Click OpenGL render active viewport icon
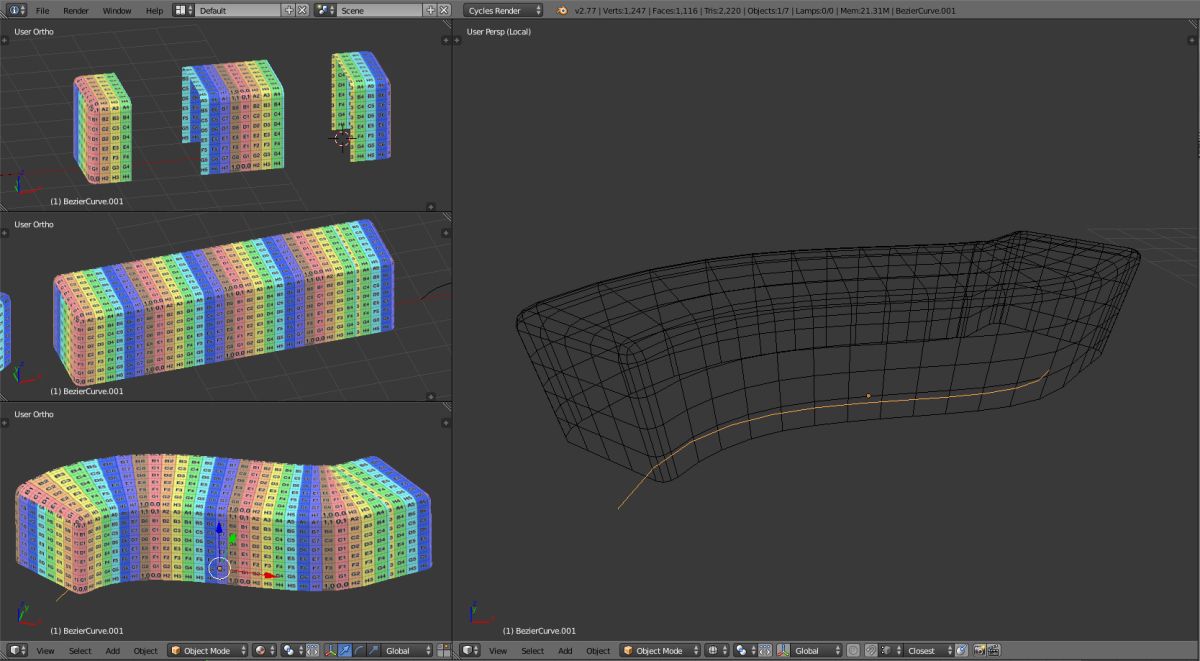The width and height of the screenshot is (1200, 661). (x=979, y=651)
